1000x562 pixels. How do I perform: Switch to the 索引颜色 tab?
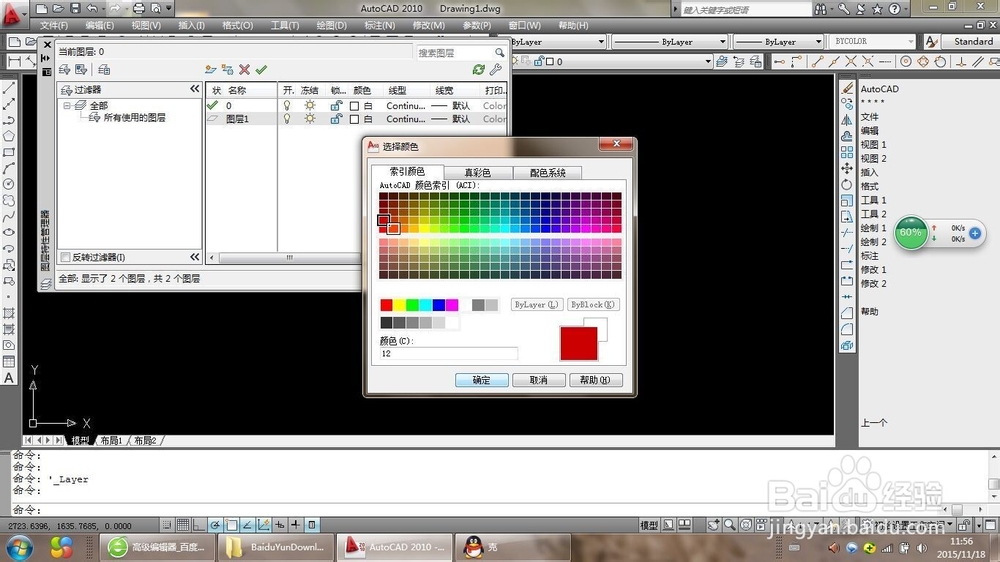tap(407, 172)
